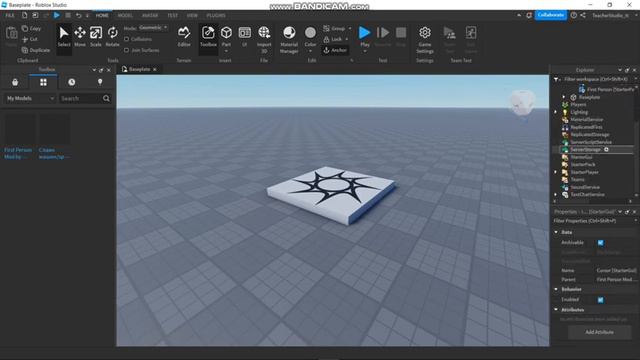This screenshot has height=360, width=640.
Task: Open Toolbox Marketplace tab icon
Action: coord(15,82)
